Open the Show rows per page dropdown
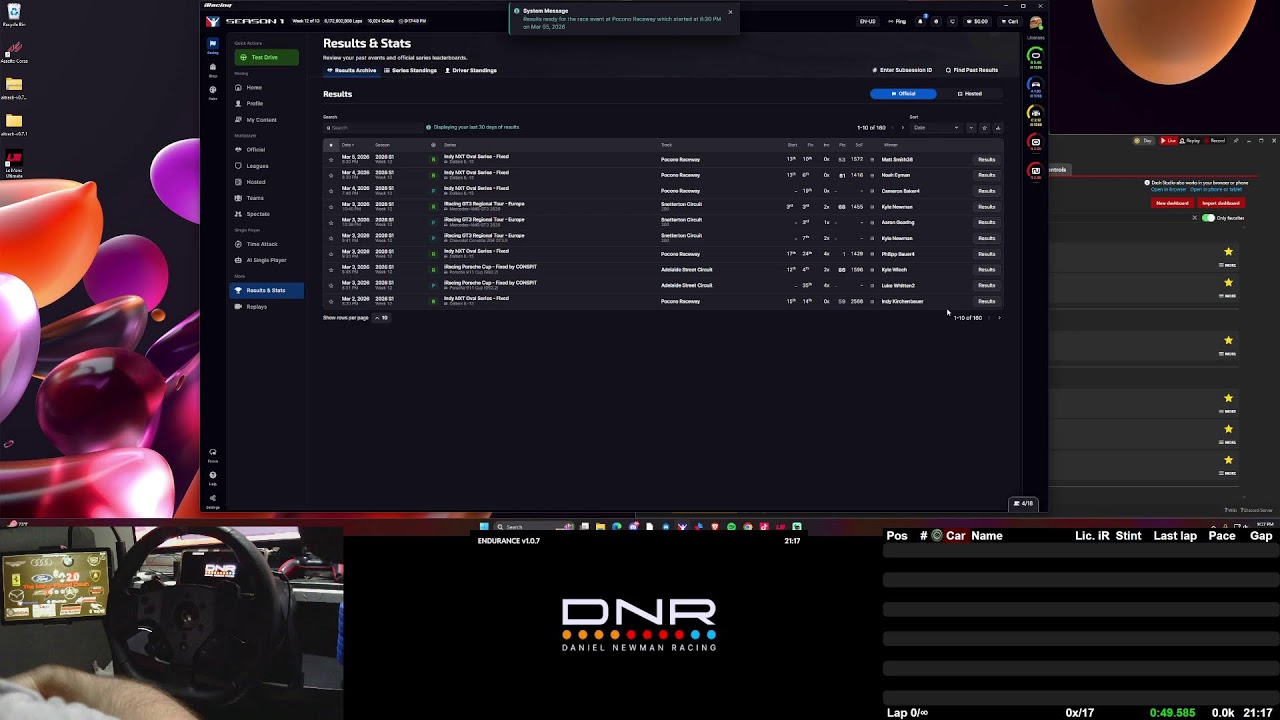 tap(381, 317)
